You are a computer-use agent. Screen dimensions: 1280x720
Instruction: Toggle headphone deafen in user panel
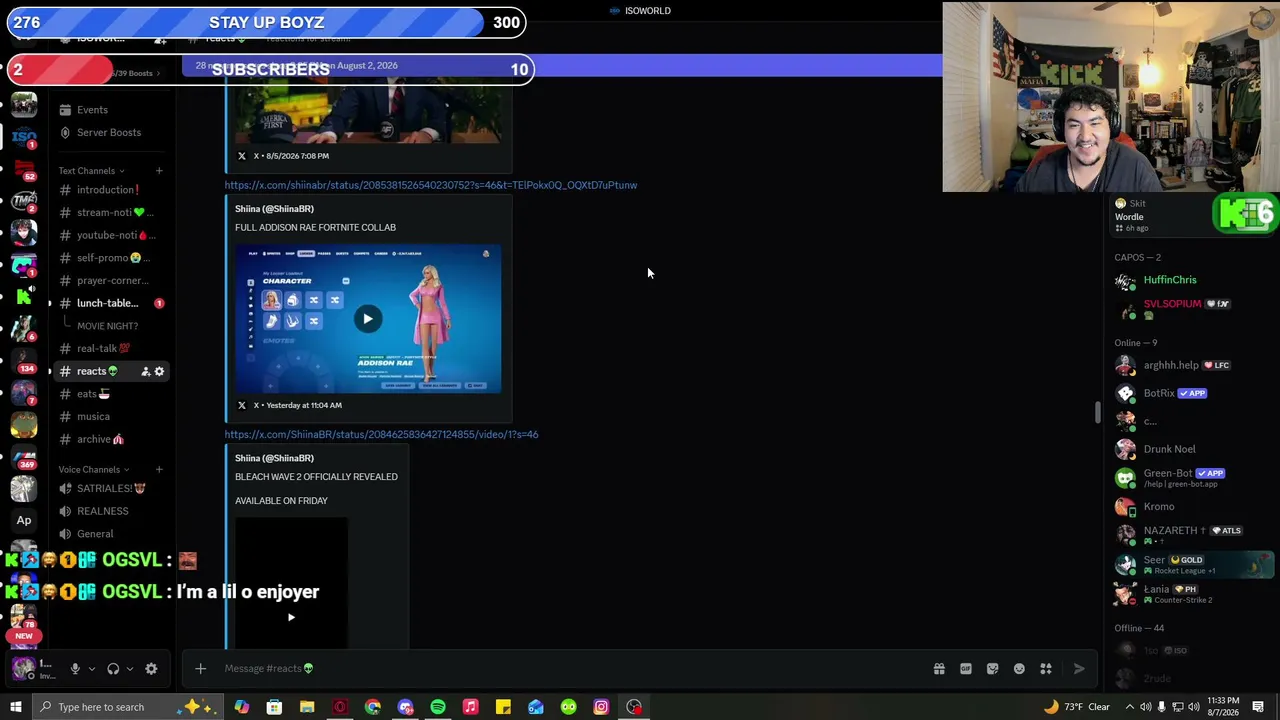tap(113, 669)
